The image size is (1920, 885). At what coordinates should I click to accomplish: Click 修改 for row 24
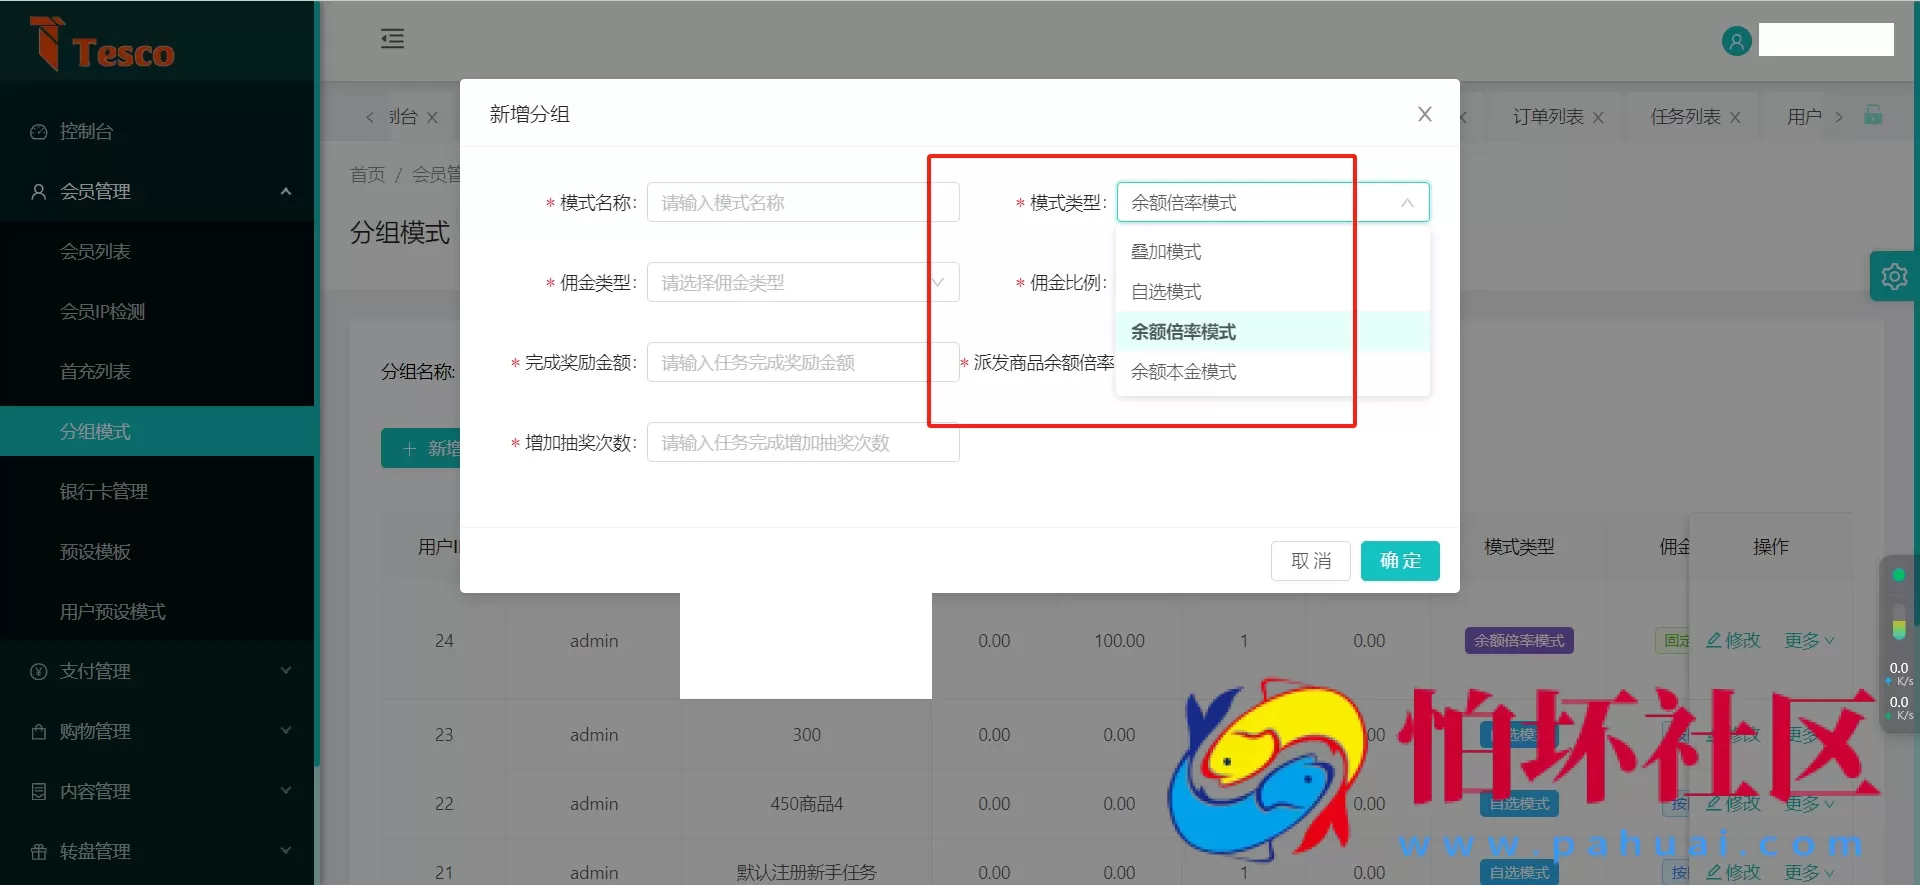(x=1733, y=641)
